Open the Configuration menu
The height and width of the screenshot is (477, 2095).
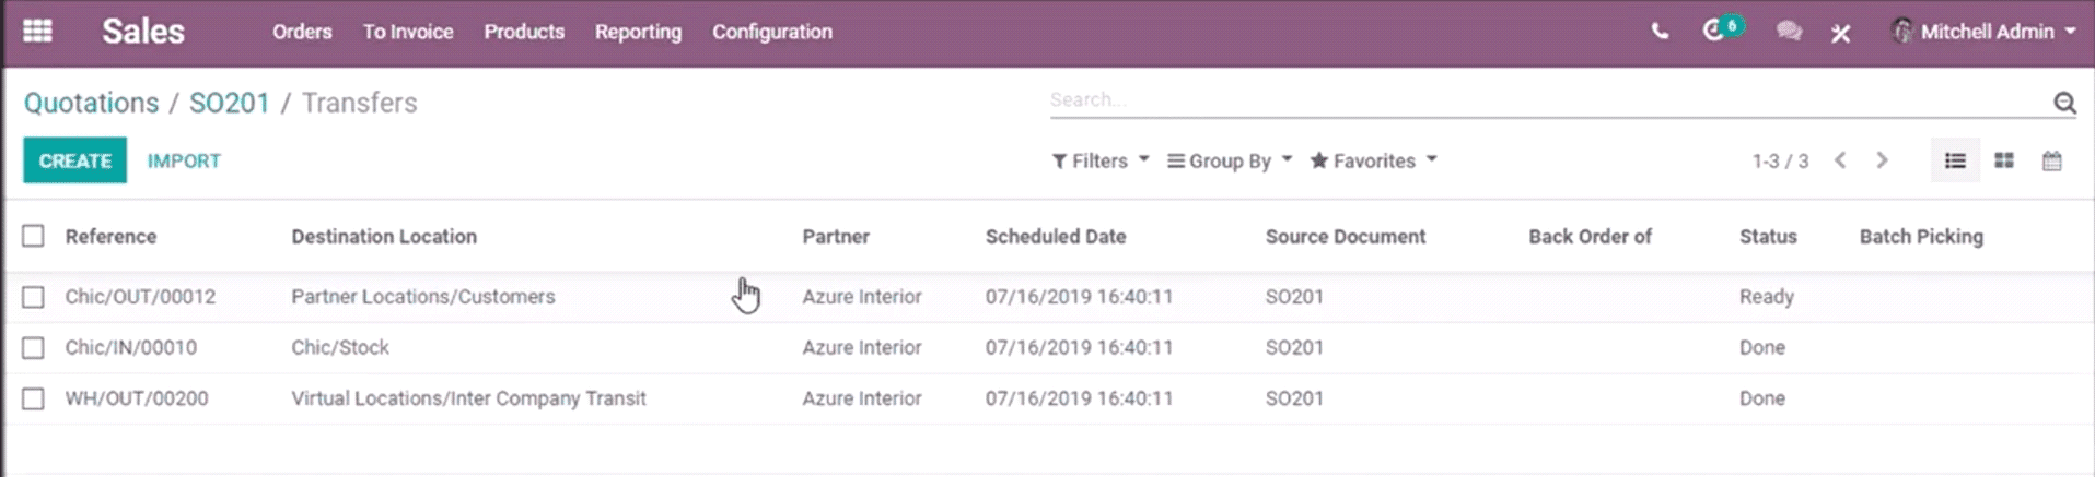(772, 32)
